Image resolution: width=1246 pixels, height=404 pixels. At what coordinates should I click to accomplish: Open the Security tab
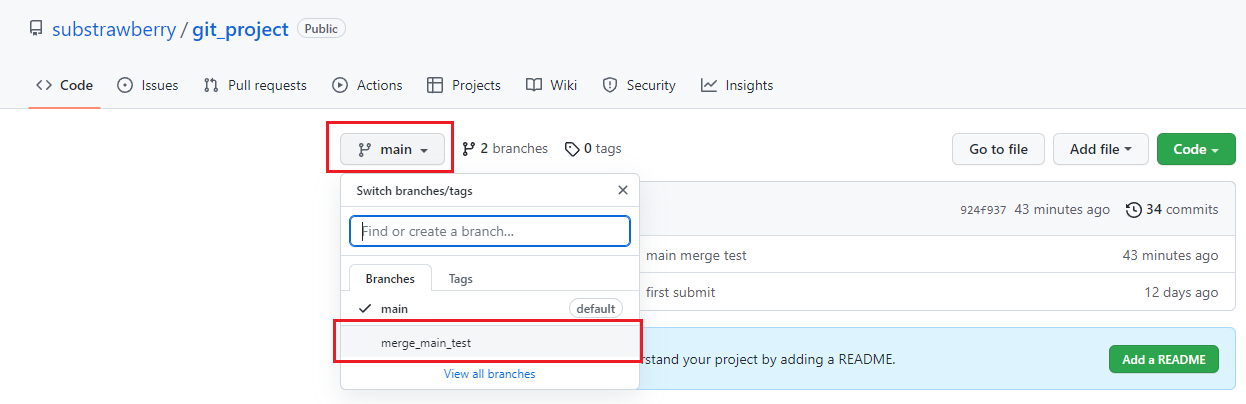tap(639, 85)
